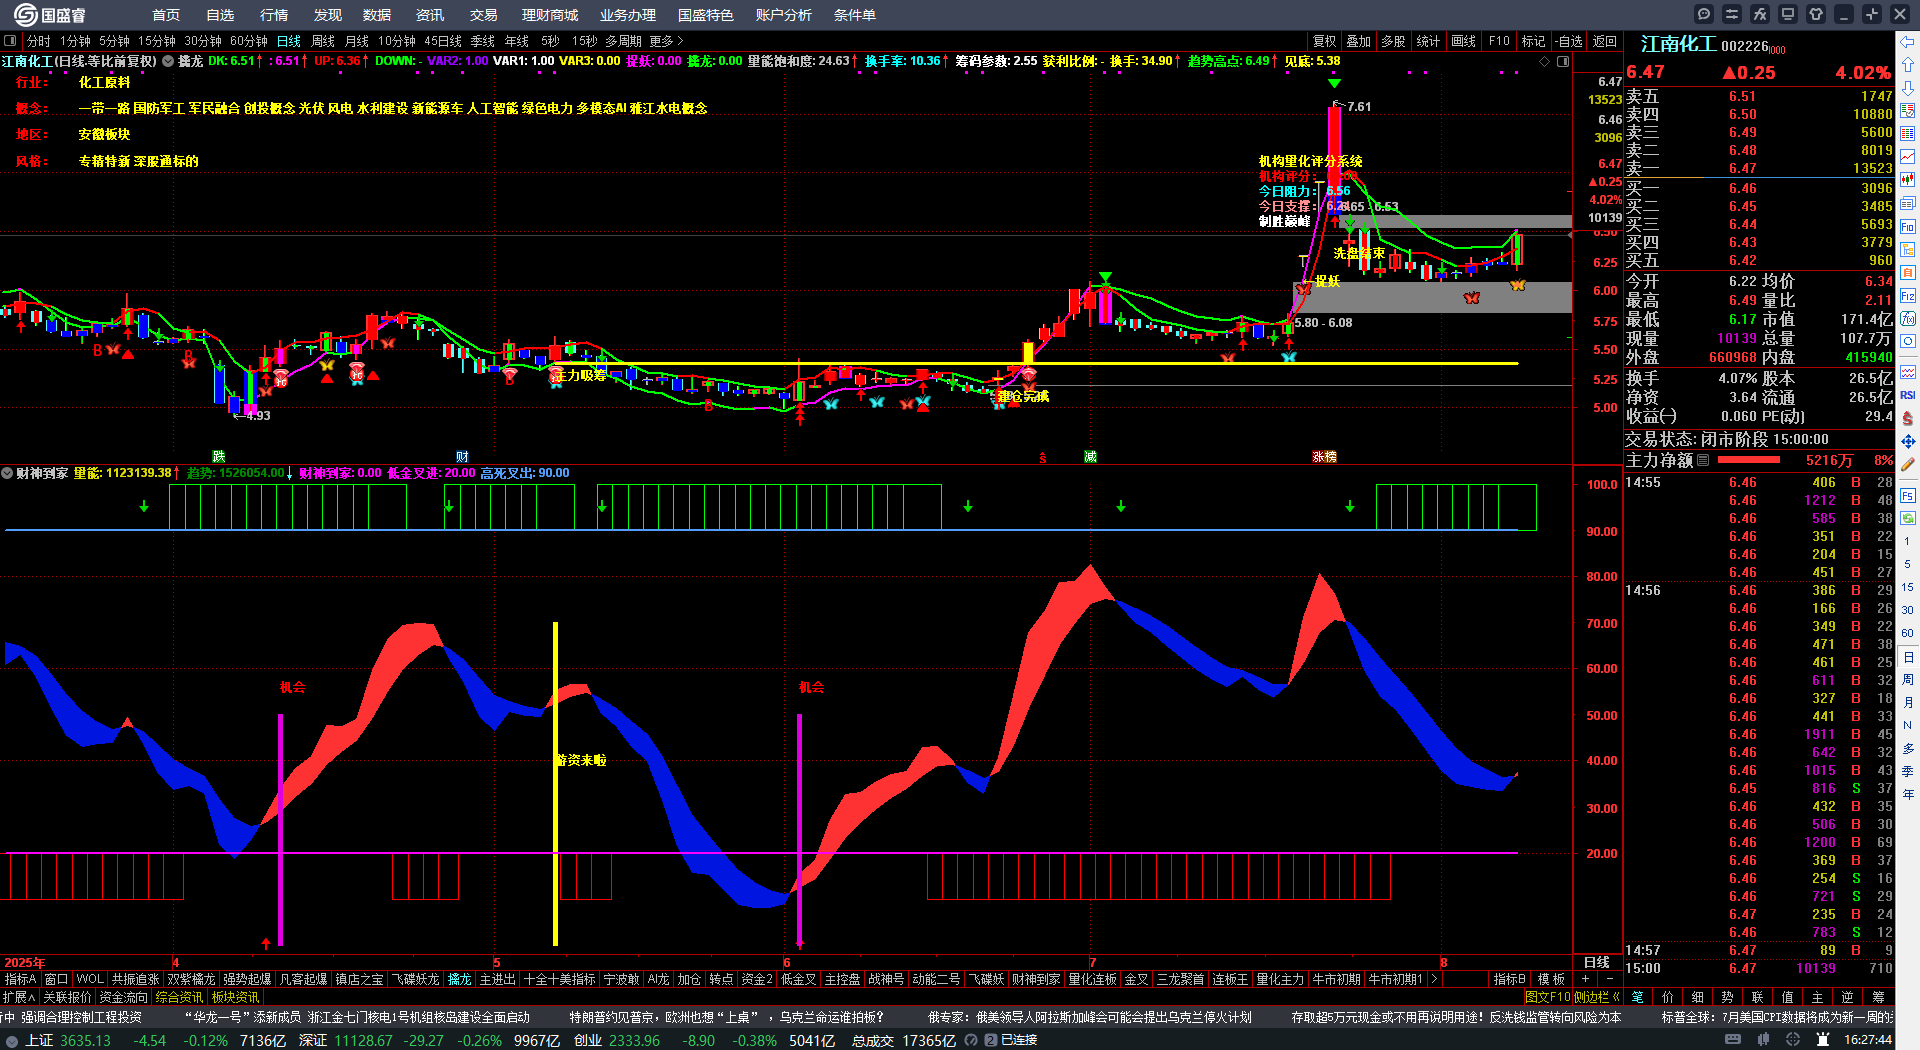This screenshot has height=1050, width=1920.
Task: Click the red S icon in right sidebar
Action: 1908,418
